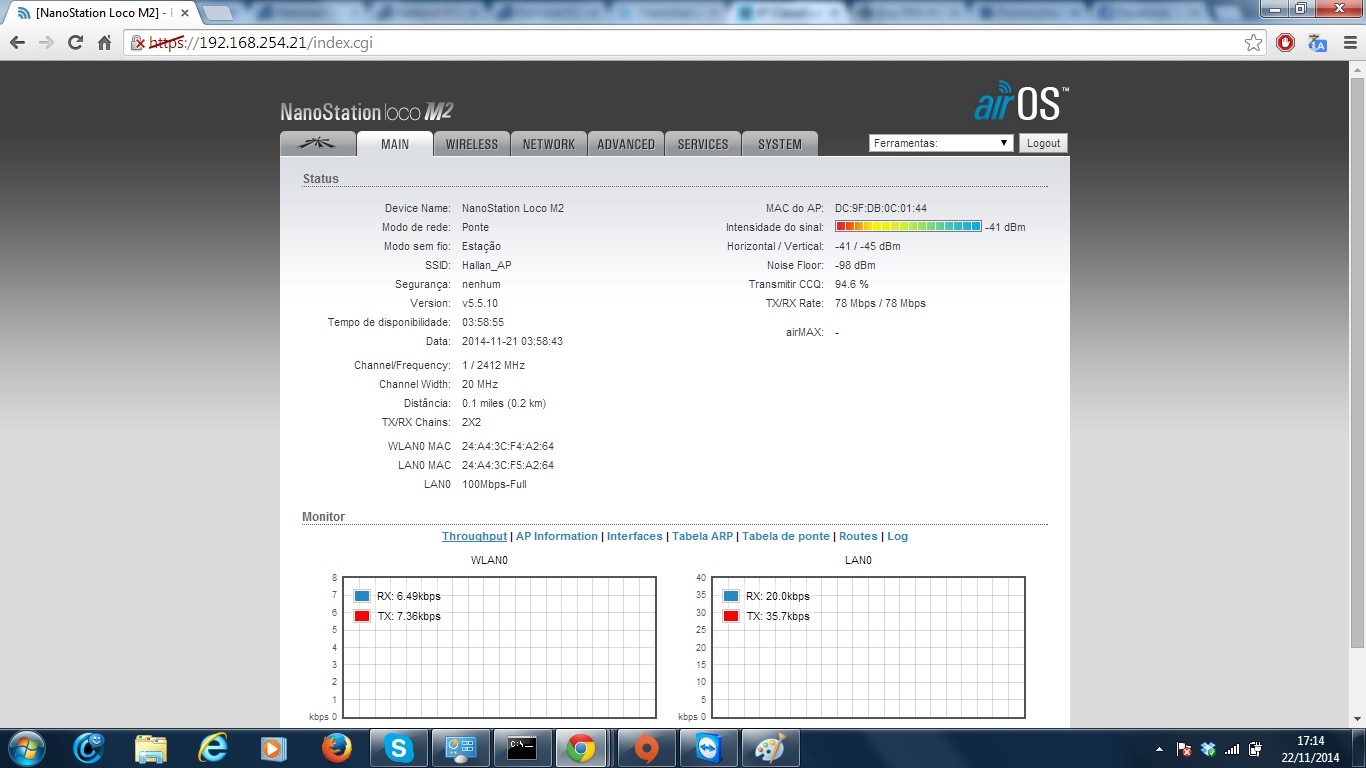
Task: Click the uptime value 03:58:55
Action: (483, 322)
